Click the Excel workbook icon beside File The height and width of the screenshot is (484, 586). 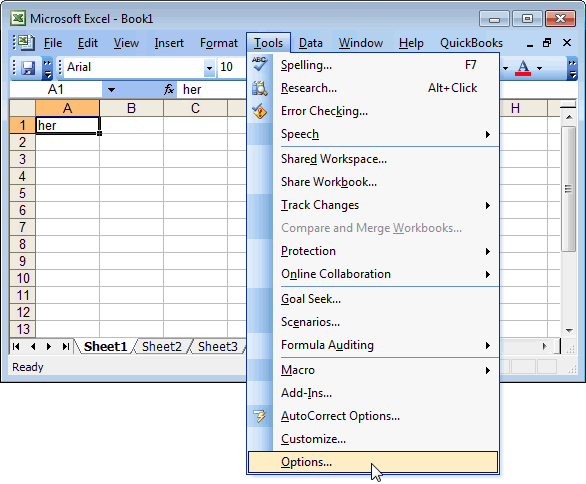tap(26, 43)
